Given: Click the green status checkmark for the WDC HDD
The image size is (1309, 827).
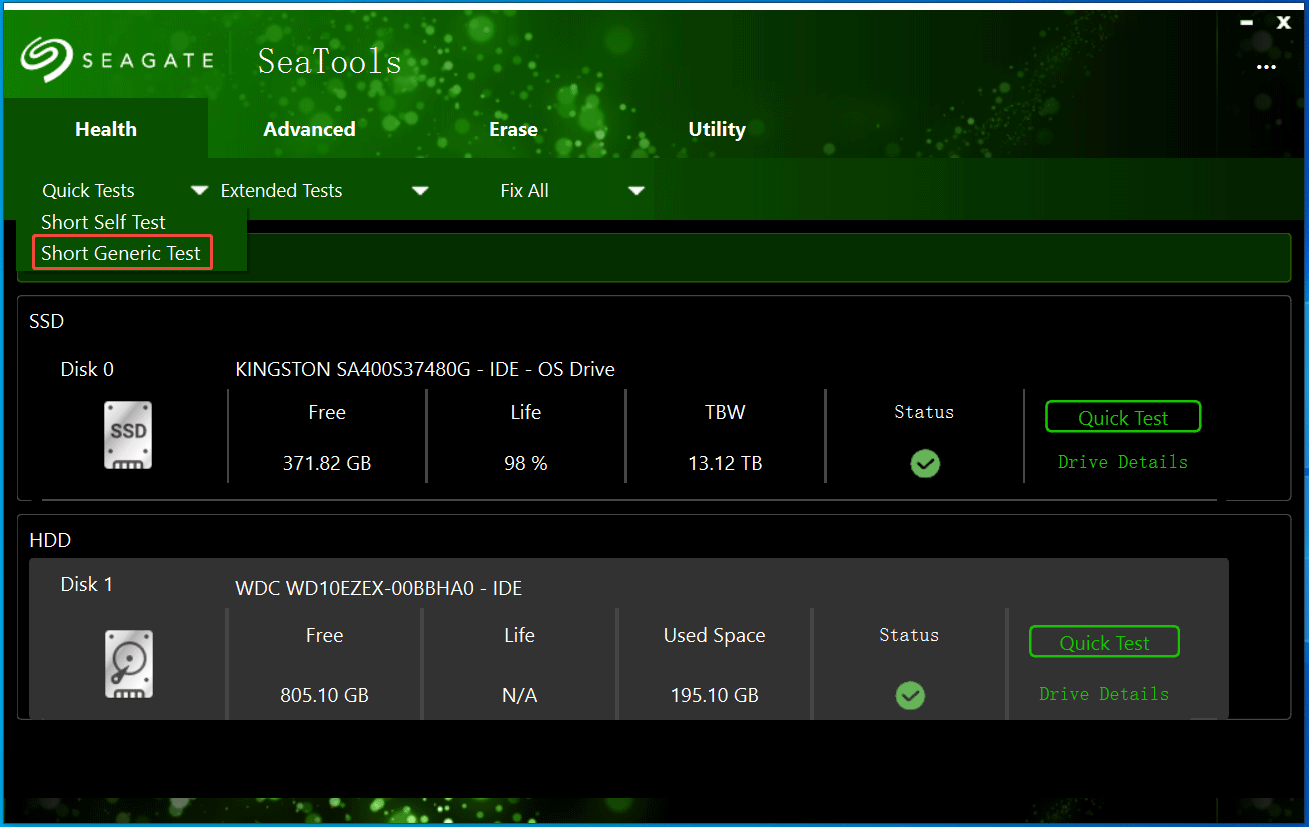Looking at the screenshot, I should pyautogui.click(x=909, y=696).
